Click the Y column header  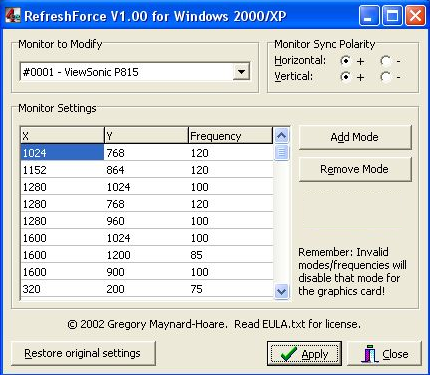coord(146,135)
